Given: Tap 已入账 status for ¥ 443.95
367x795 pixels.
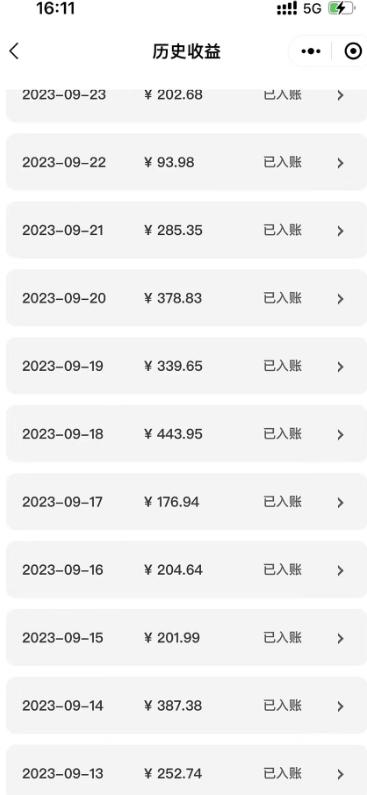Looking at the screenshot, I should (x=283, y=434).
